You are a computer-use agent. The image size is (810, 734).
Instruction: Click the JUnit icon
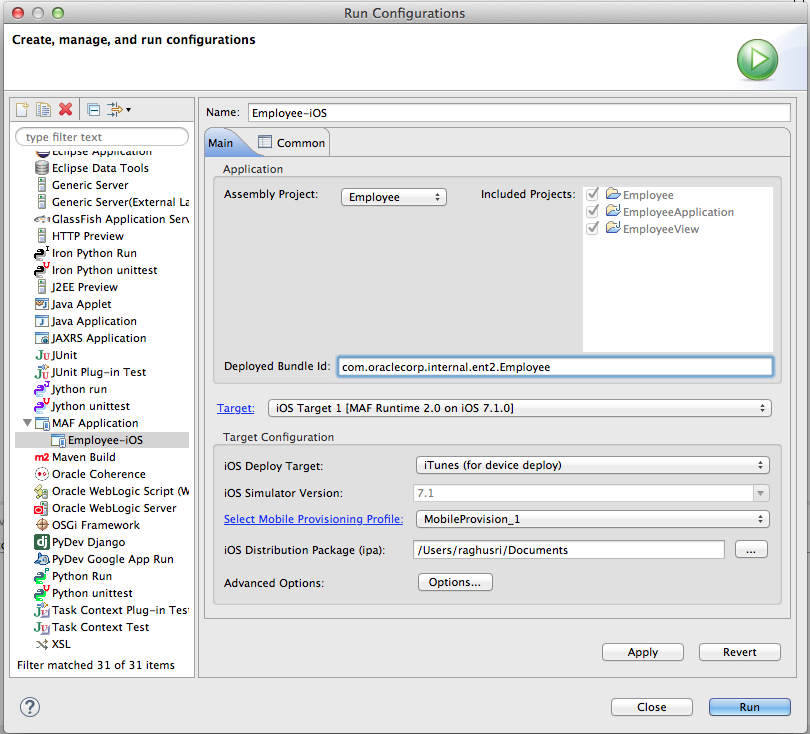pyautogui.click(x=42, y=355)
